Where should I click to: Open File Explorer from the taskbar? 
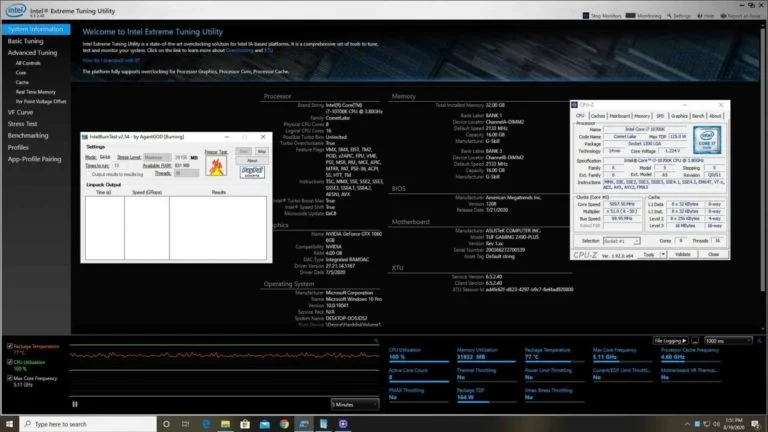(x=225, y=424)
